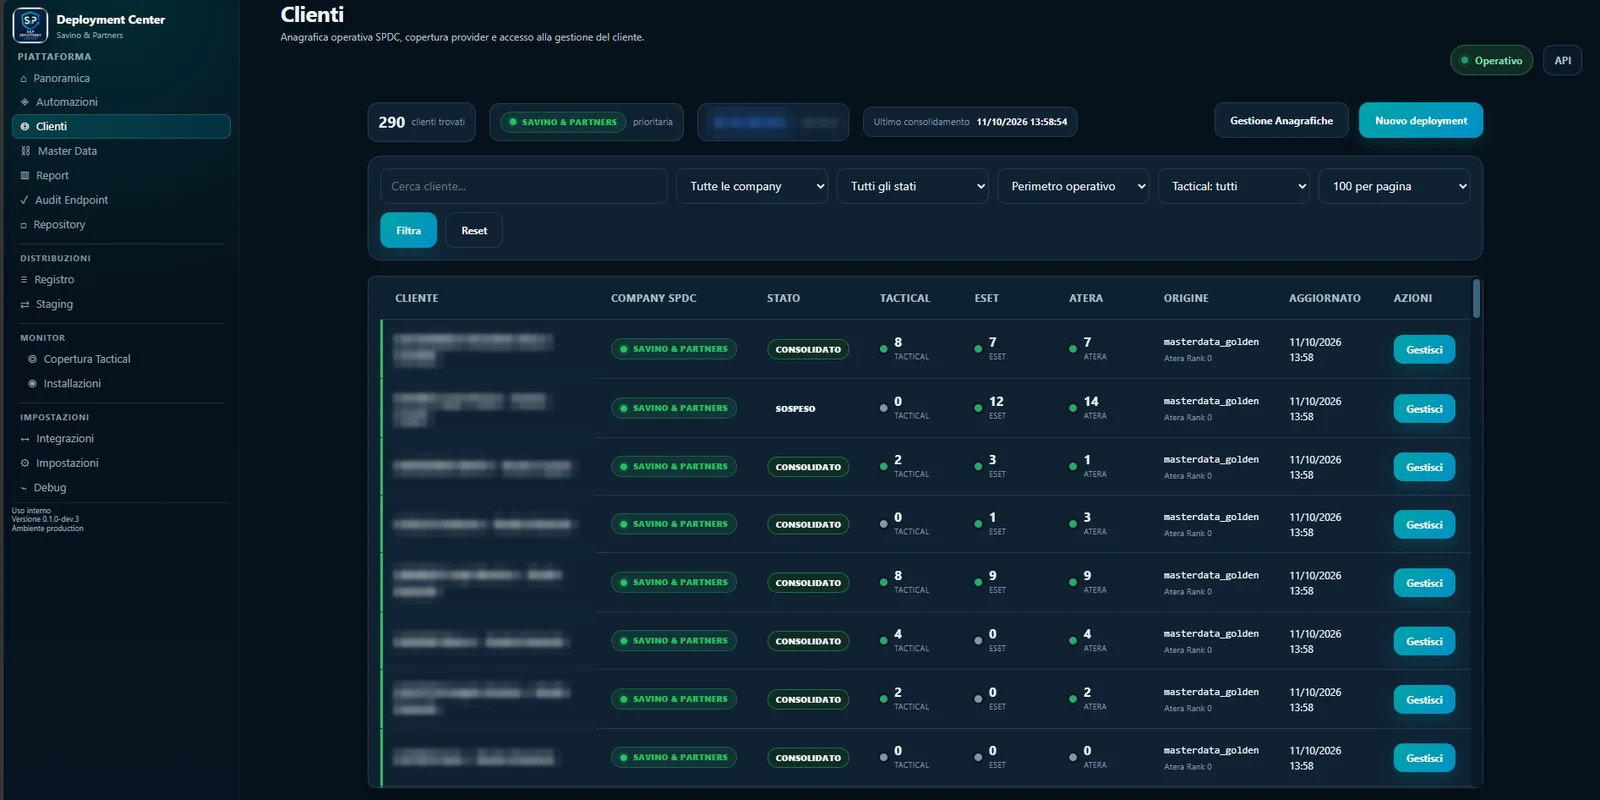Click the Copertura Tactical monitor icon

[x=33, y=359]
